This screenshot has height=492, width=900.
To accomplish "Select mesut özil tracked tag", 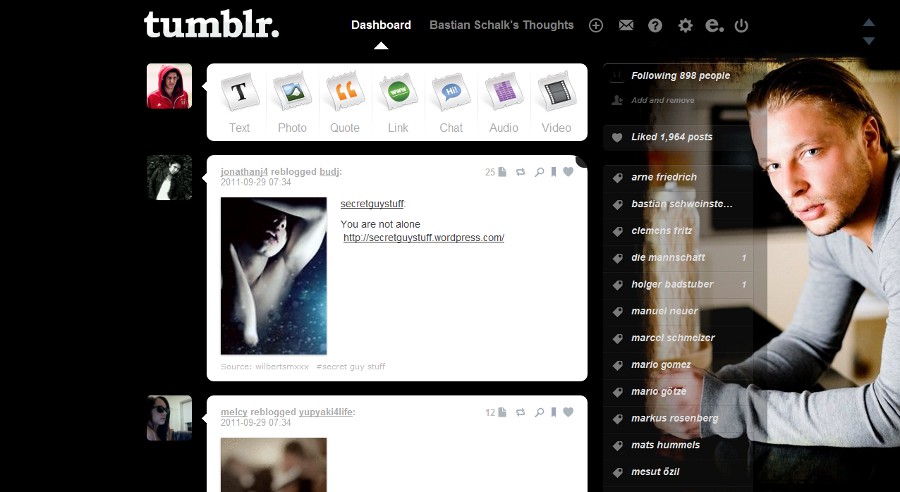I will [x=678, y=472].
